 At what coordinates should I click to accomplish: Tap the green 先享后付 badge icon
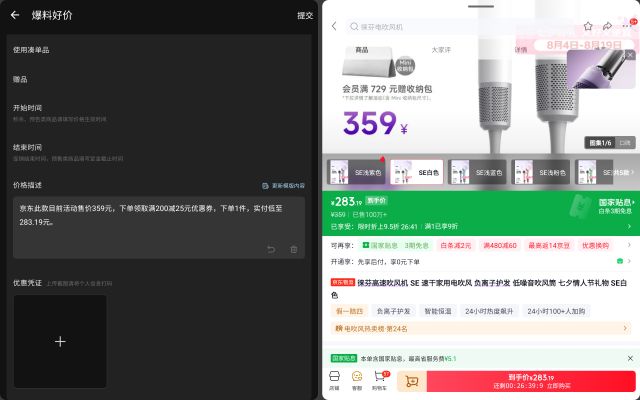620,261
